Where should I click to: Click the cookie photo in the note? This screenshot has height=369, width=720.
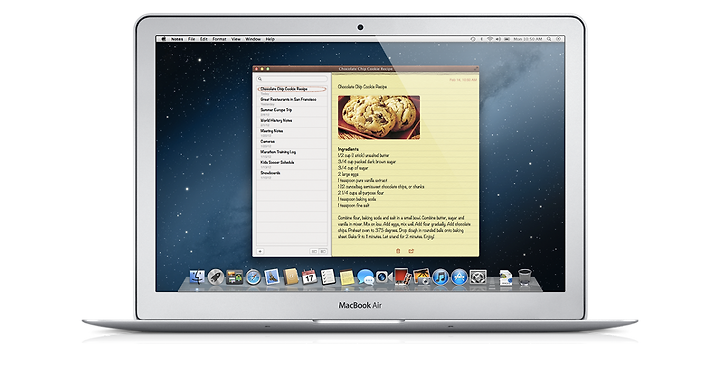[x=379, y=117]
